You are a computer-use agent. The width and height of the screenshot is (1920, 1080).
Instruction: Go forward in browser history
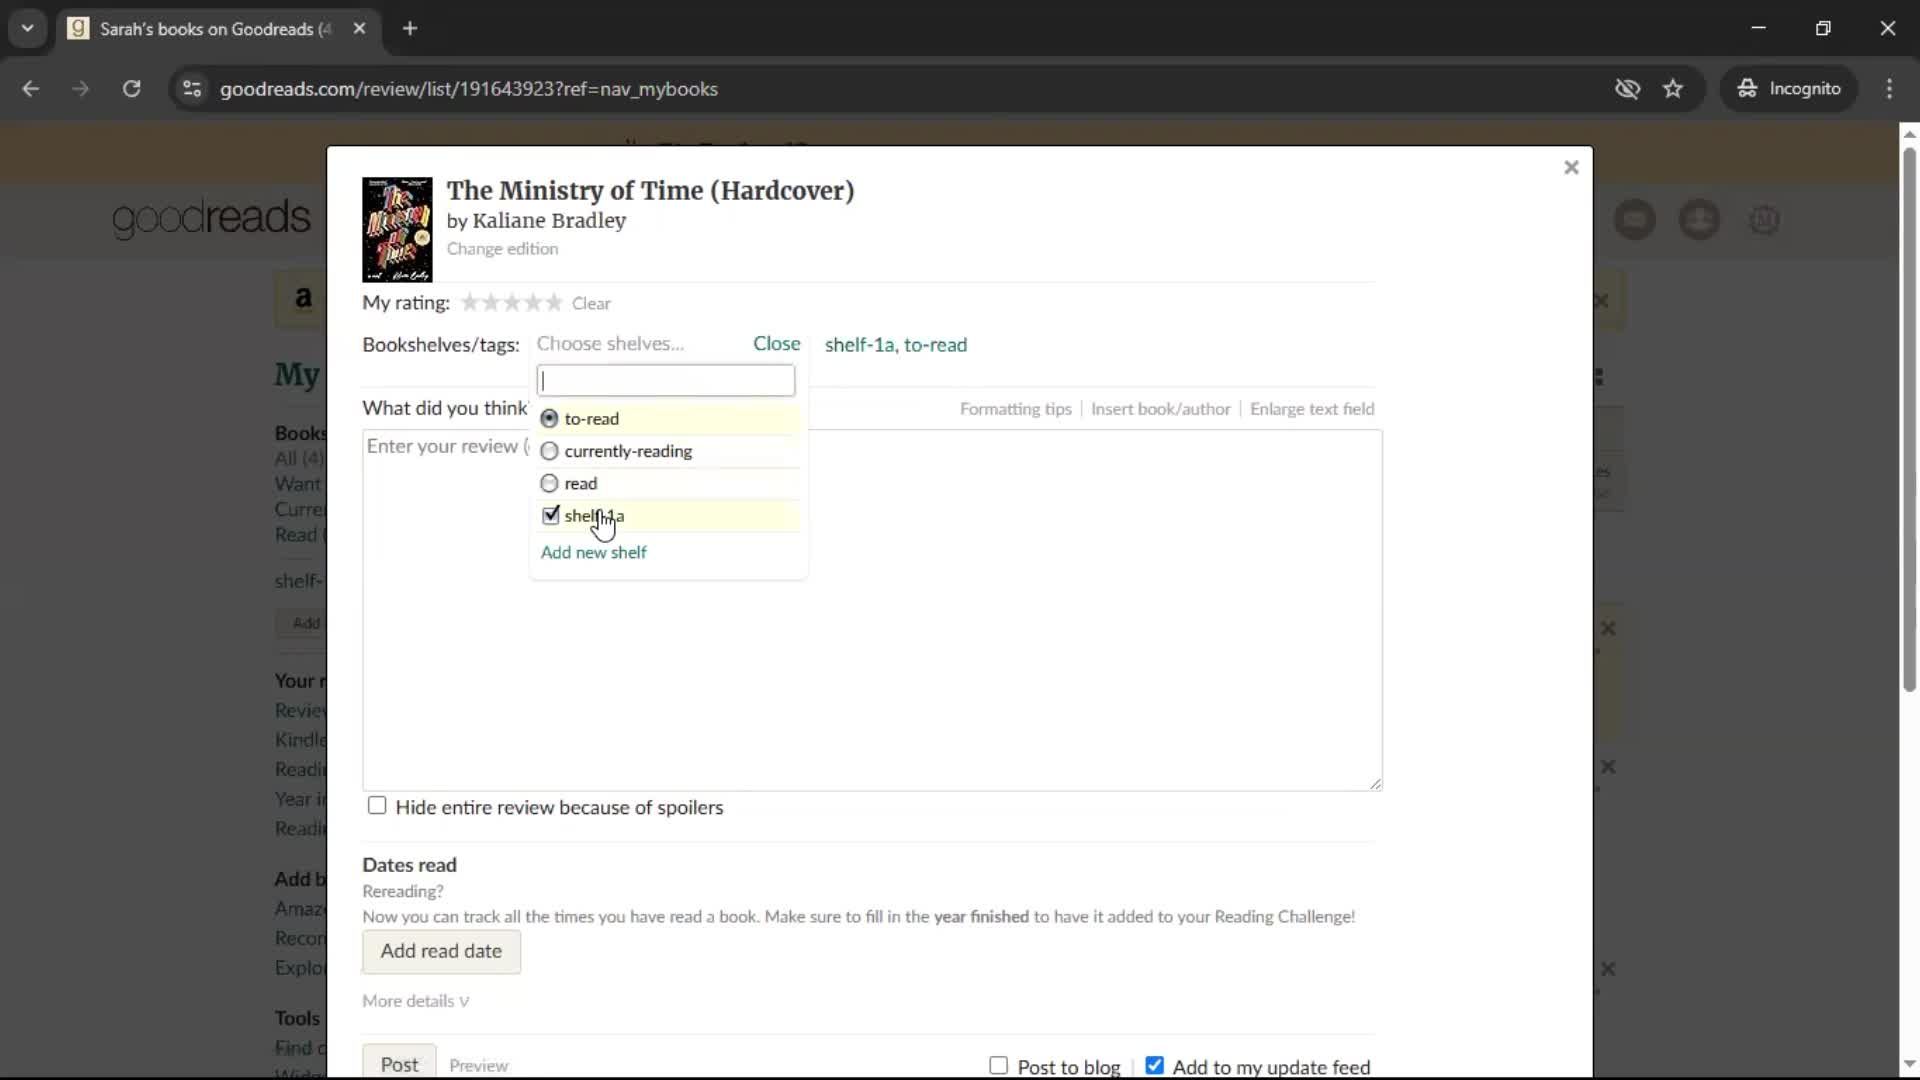[x=81, y=89]
